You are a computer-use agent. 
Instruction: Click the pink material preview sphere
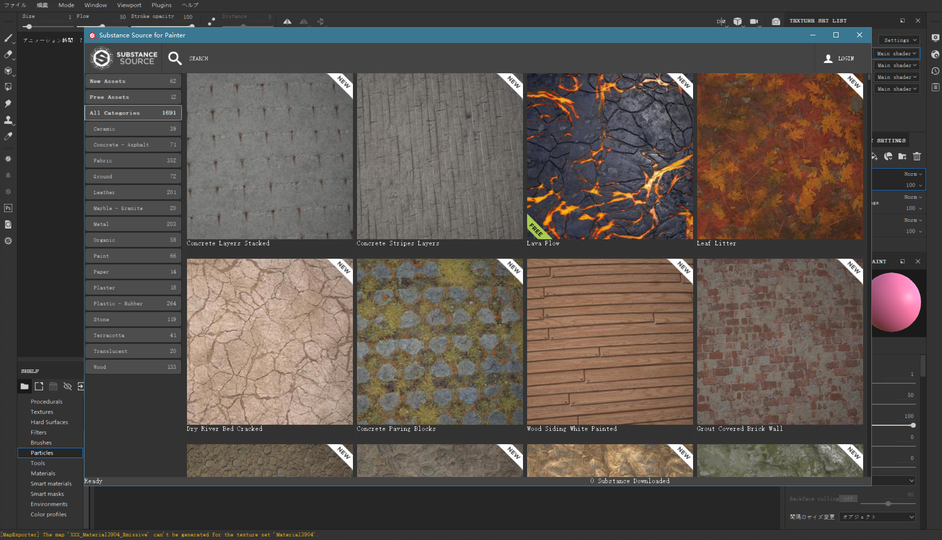(896, 302)
